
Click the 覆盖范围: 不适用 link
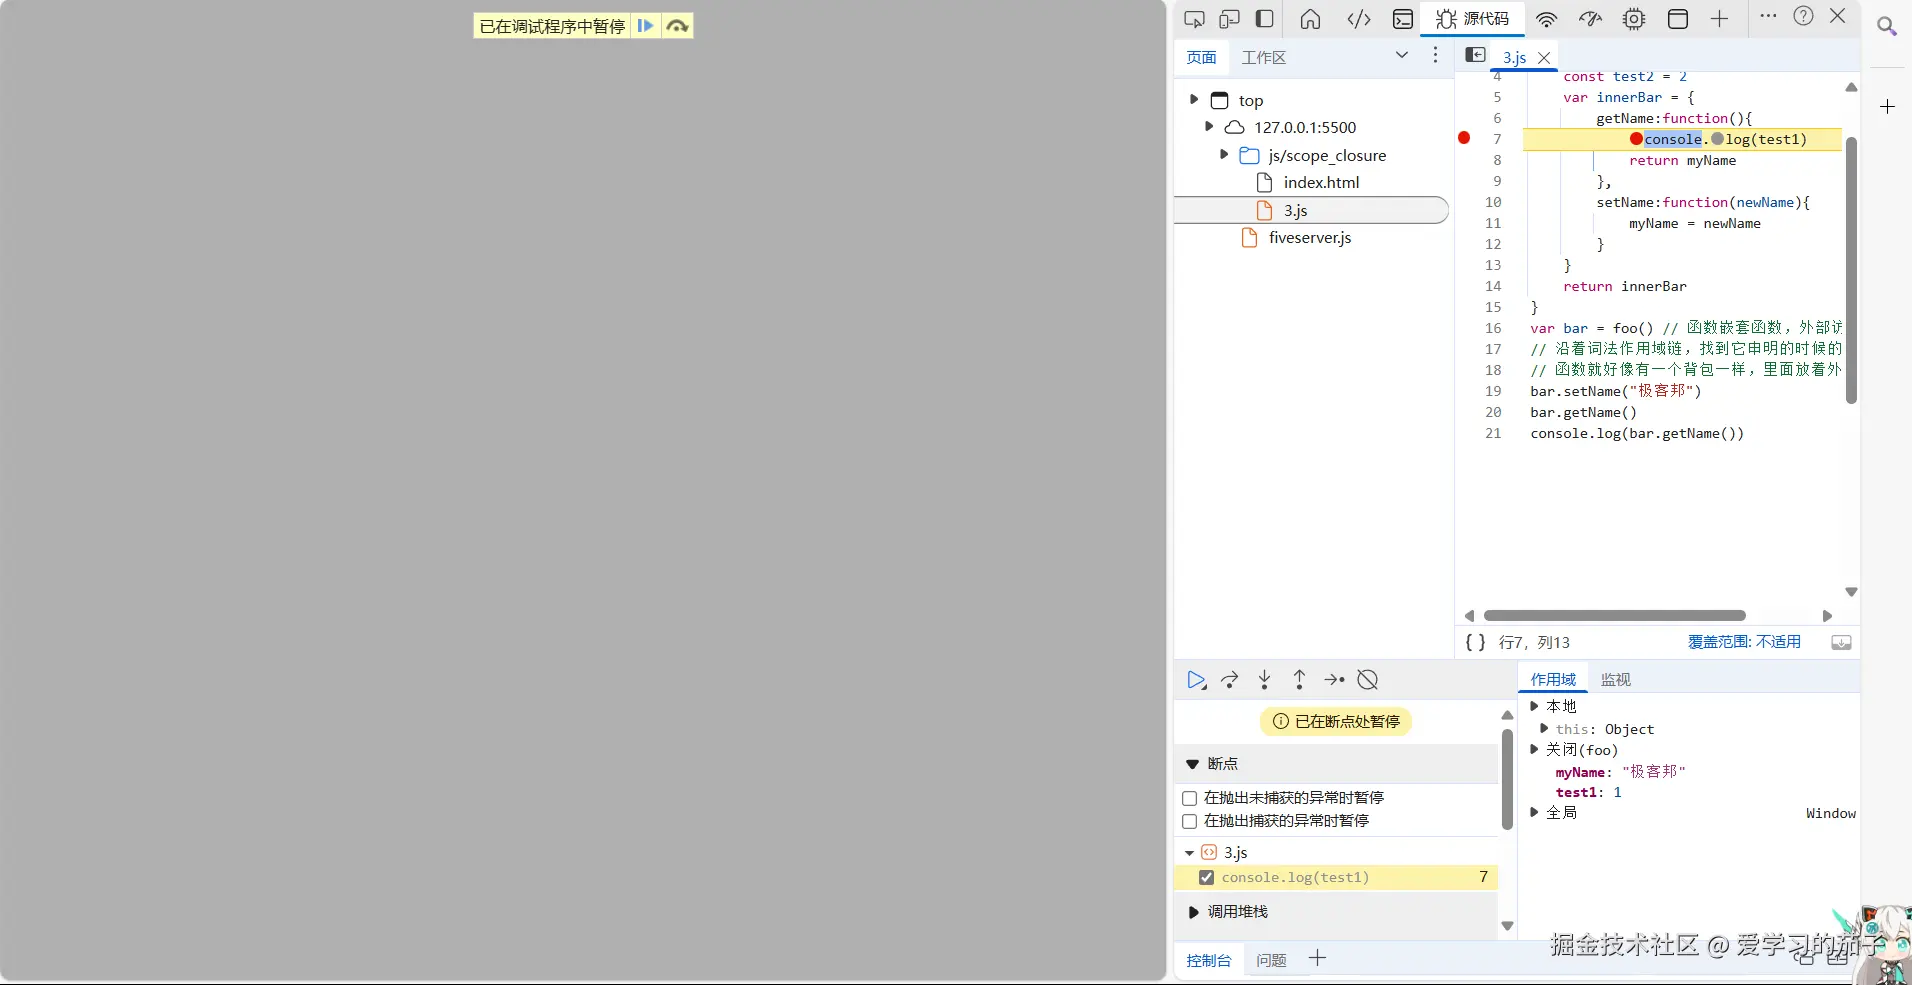pos(1744,642)
